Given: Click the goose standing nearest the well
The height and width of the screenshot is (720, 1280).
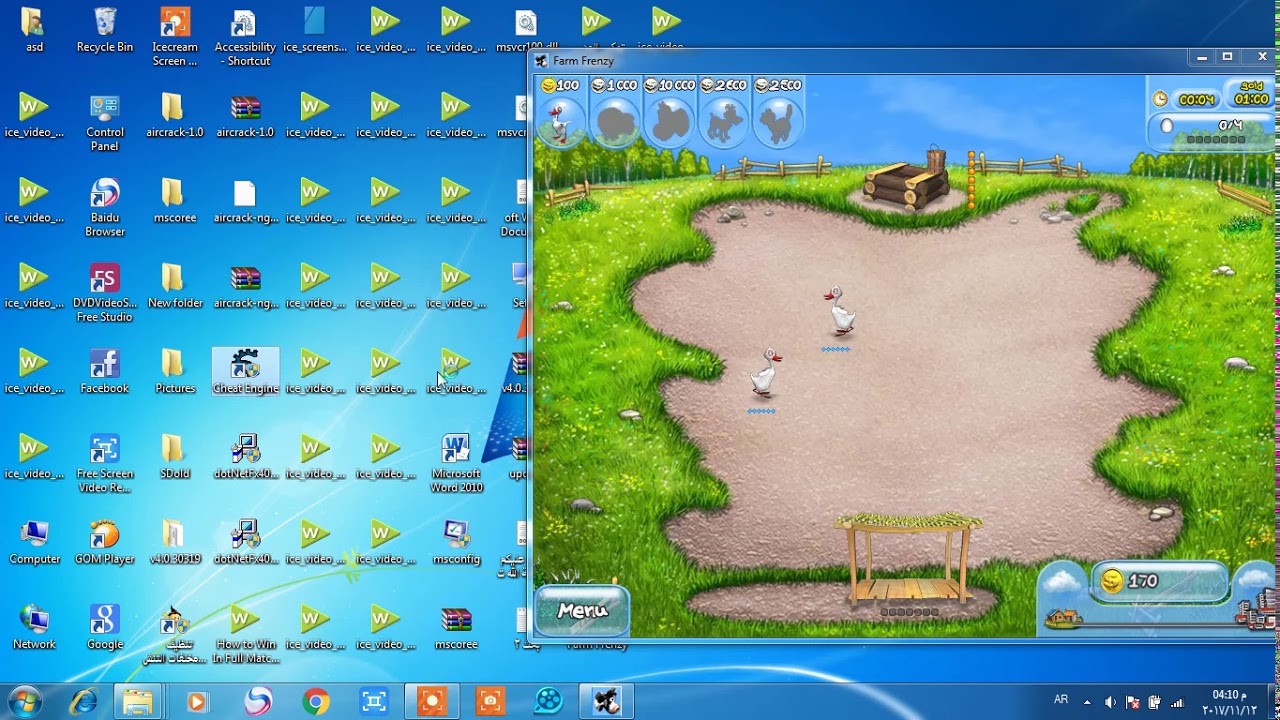Looking at the screenshot, I should (841, 311).
